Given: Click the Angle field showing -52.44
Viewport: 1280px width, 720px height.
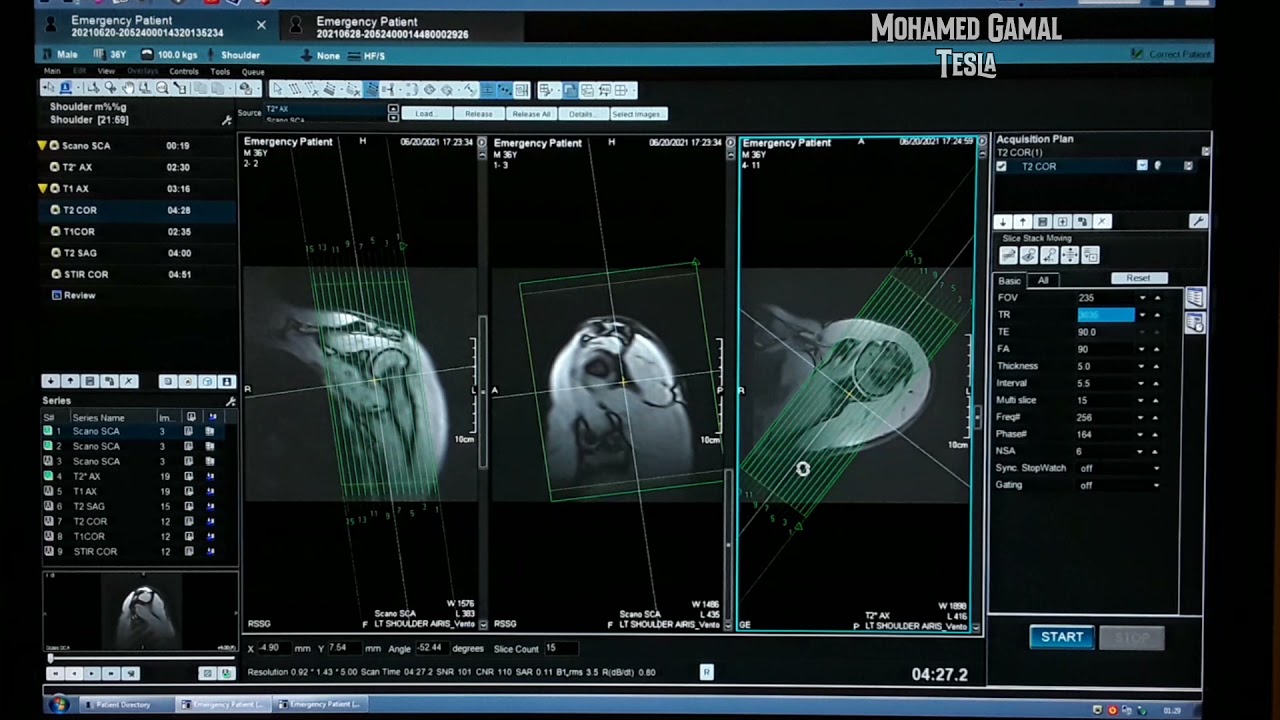Looking at the screenshot, I should [x=431, y=648].
